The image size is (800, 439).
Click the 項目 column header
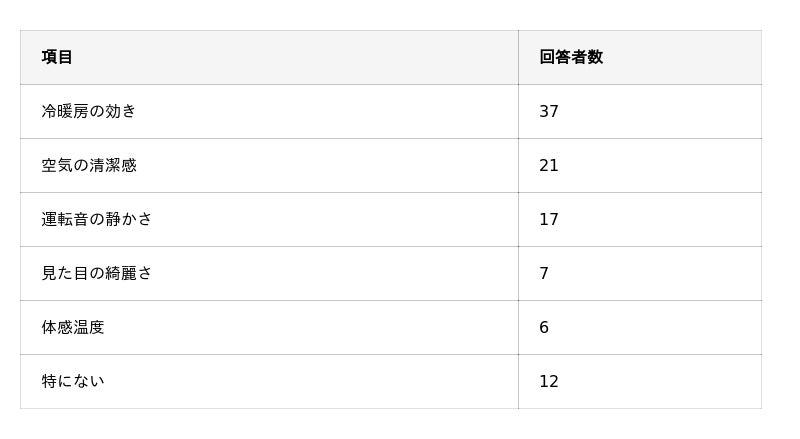tap(57, 57)
